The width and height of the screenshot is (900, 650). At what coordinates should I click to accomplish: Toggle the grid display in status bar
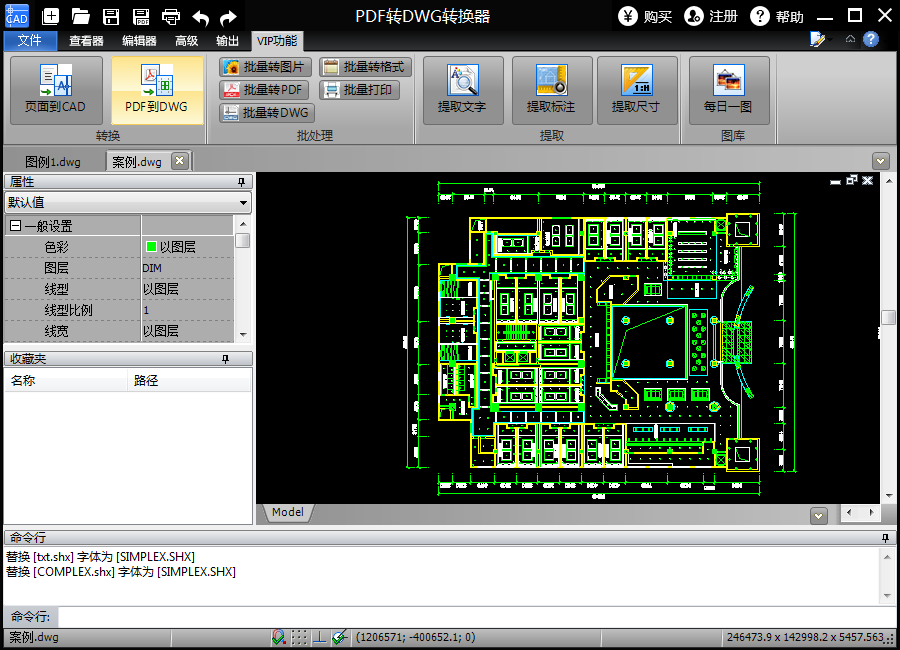pos(299,637)
